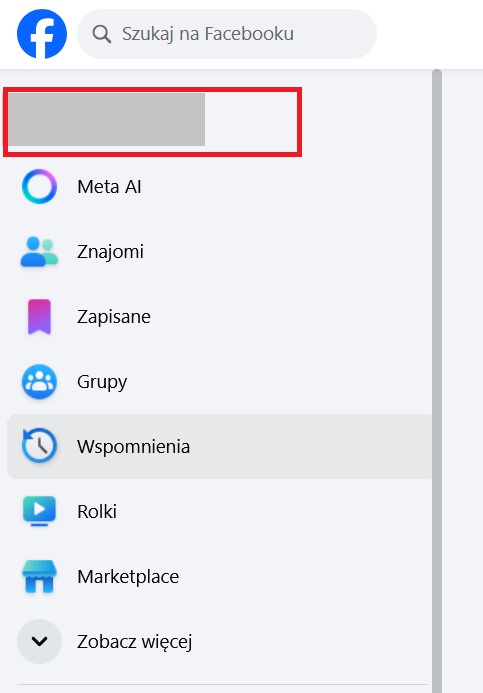Open Zapisane saved items label
The width and height of the screenshot is (483, 693).
(x=114, y=317)
